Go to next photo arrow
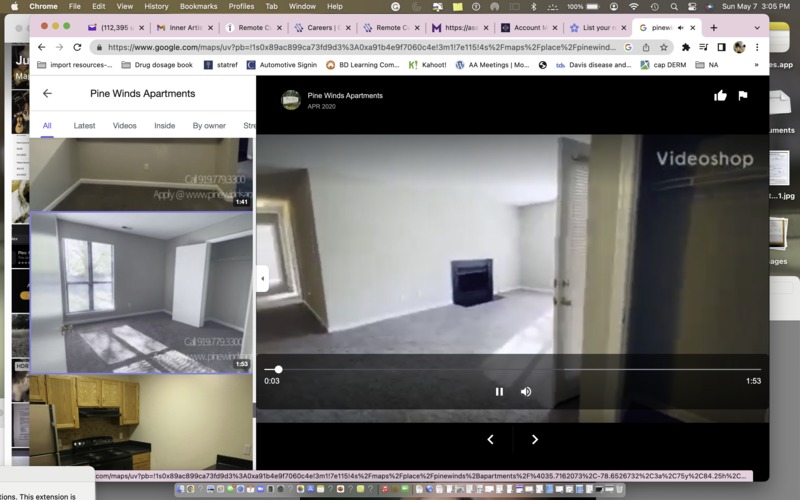 click(534, 439)
